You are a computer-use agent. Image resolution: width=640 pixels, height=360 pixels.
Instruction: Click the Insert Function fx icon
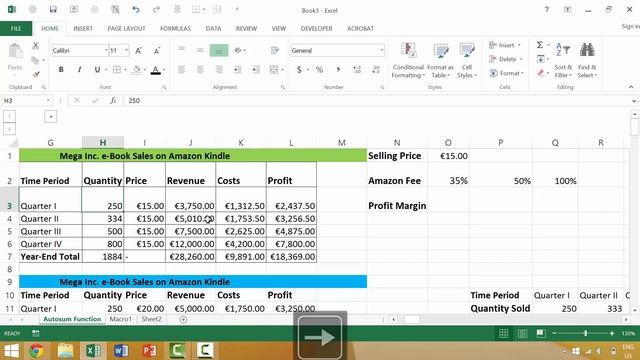113,100
